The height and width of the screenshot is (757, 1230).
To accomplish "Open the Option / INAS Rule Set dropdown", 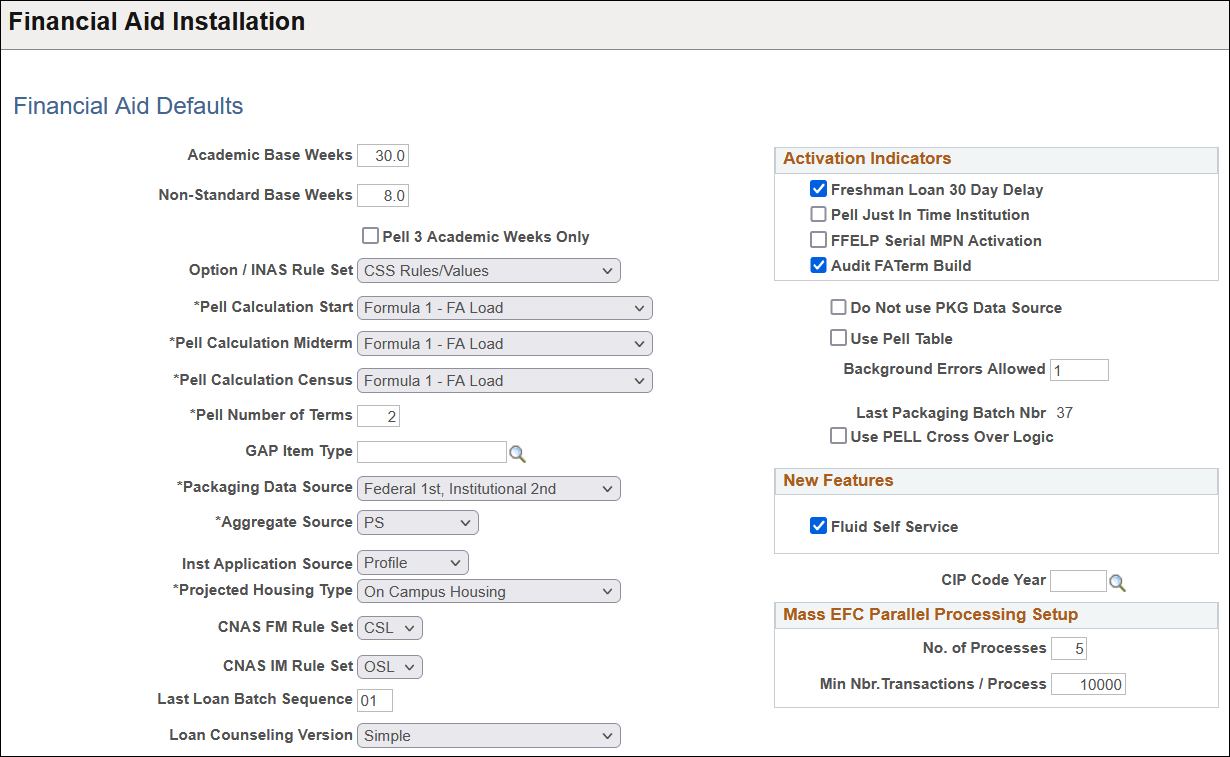I will pos(489,270).
